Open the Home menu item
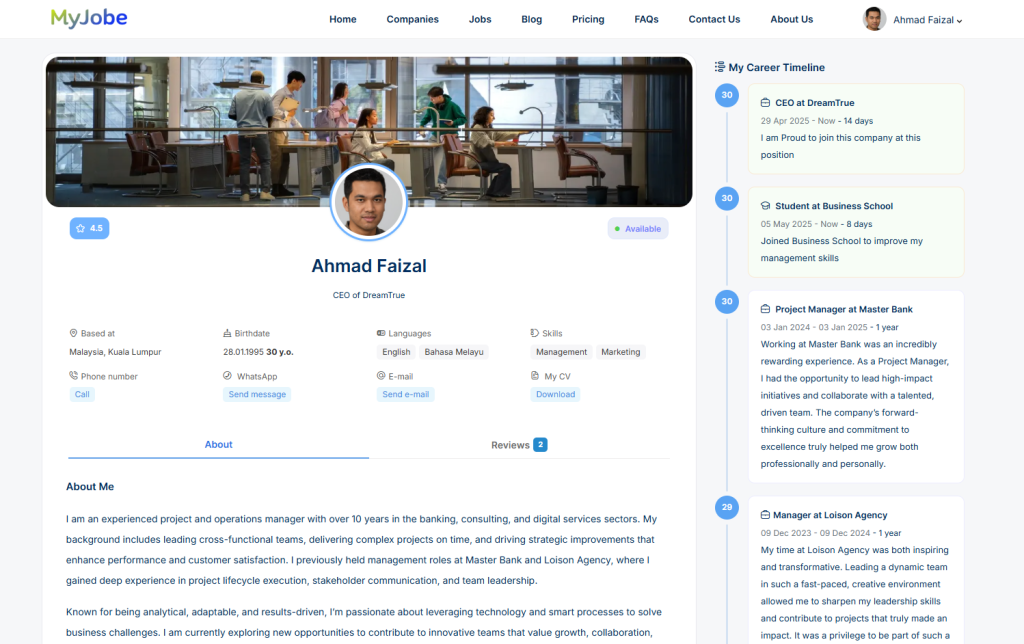This screenshot has height=644, width=1024. [343, 20]
